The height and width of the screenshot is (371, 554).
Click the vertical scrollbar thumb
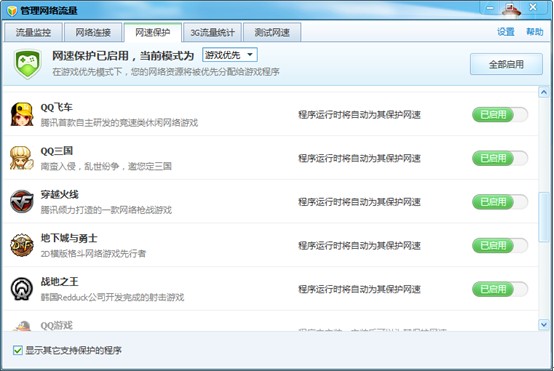[543, 217]
